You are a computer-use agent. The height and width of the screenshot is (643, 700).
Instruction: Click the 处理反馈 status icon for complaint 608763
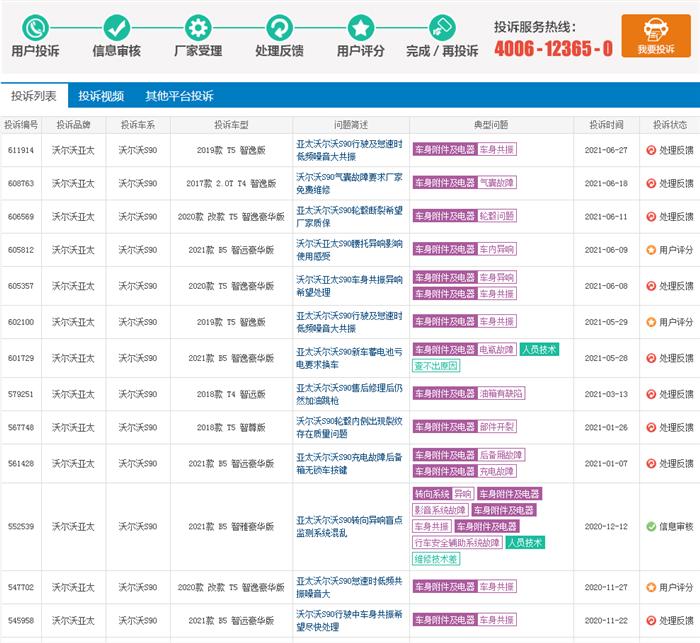coord(651,184)
